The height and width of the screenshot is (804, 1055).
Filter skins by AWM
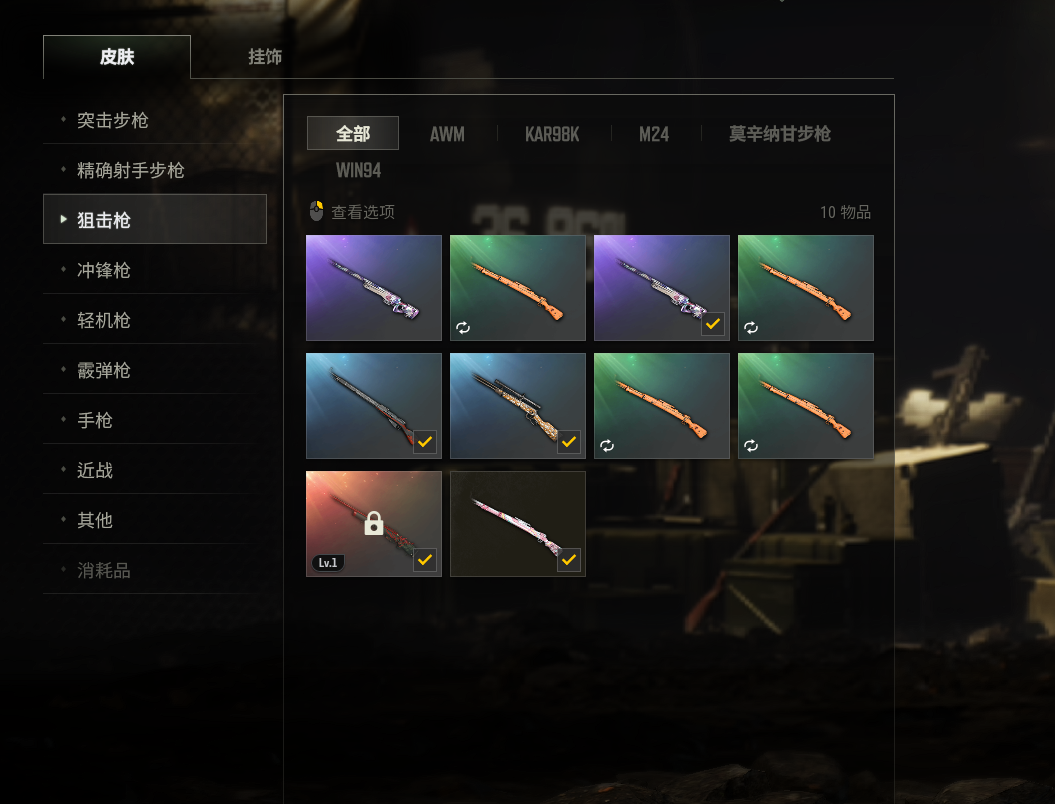447,134
